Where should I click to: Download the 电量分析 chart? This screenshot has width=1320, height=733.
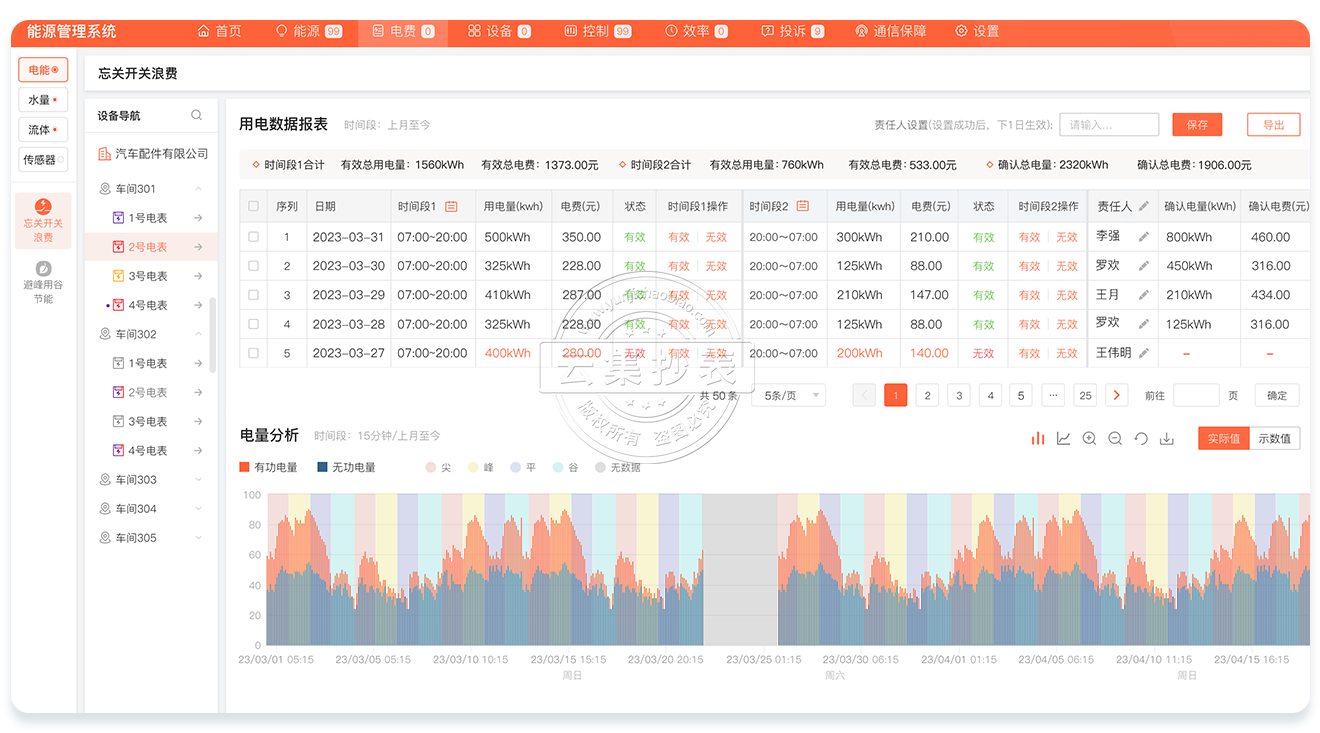(1167, 439)
